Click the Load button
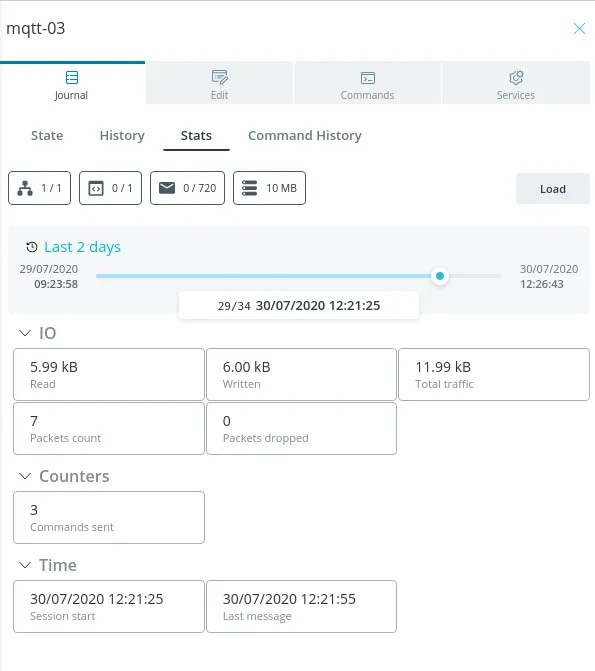This screenshot has height=671, width=595. (553, 189)
